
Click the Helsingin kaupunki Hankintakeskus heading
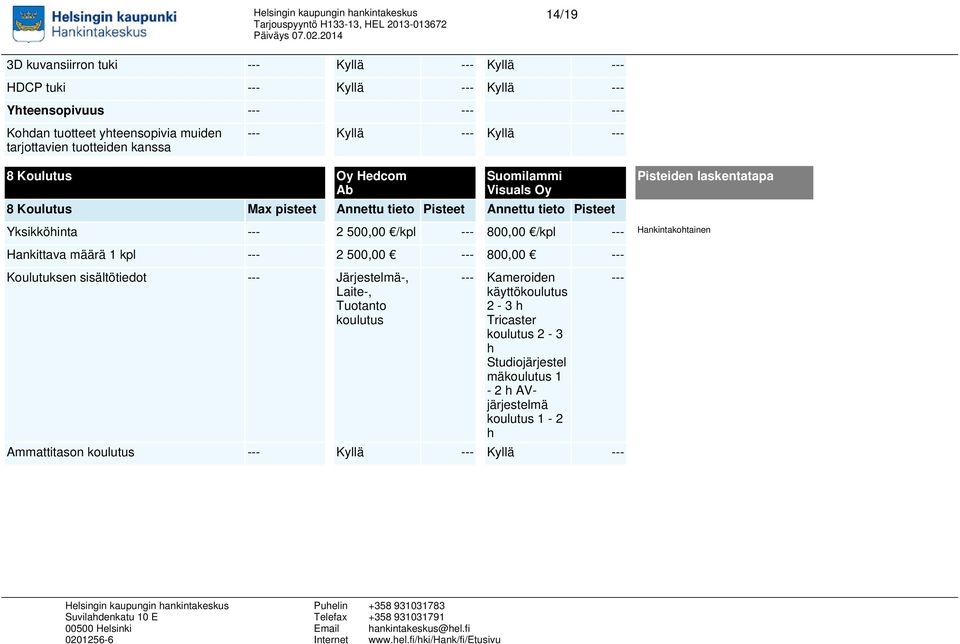[x=114, y=24]
